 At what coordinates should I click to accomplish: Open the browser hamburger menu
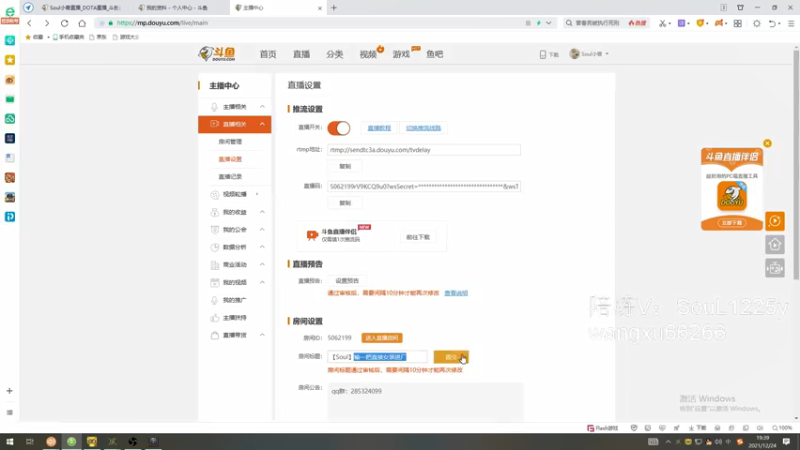pos(791,23)
